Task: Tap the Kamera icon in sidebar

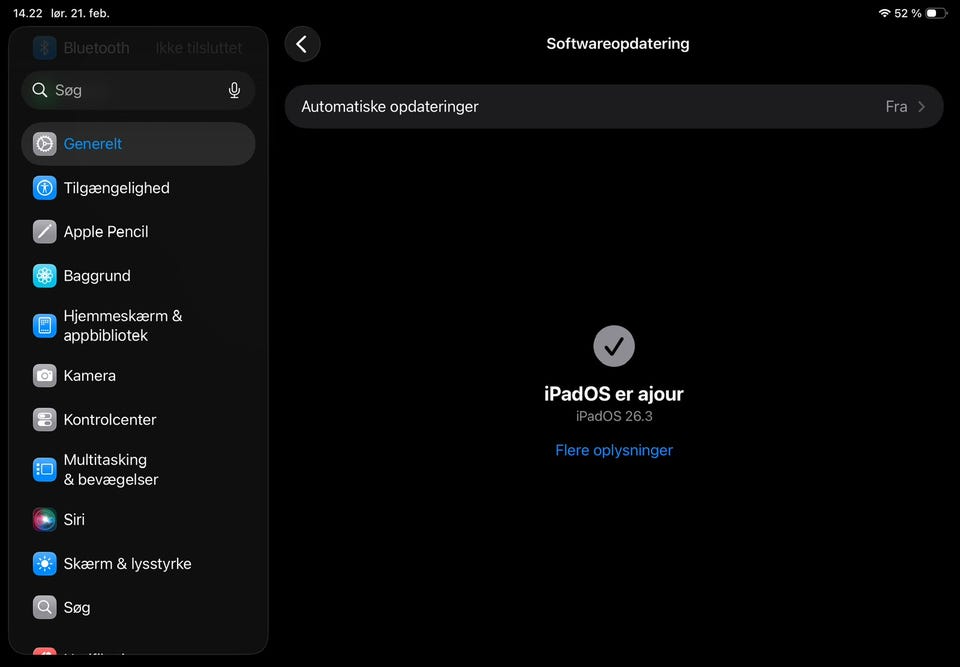Action: 45,375
